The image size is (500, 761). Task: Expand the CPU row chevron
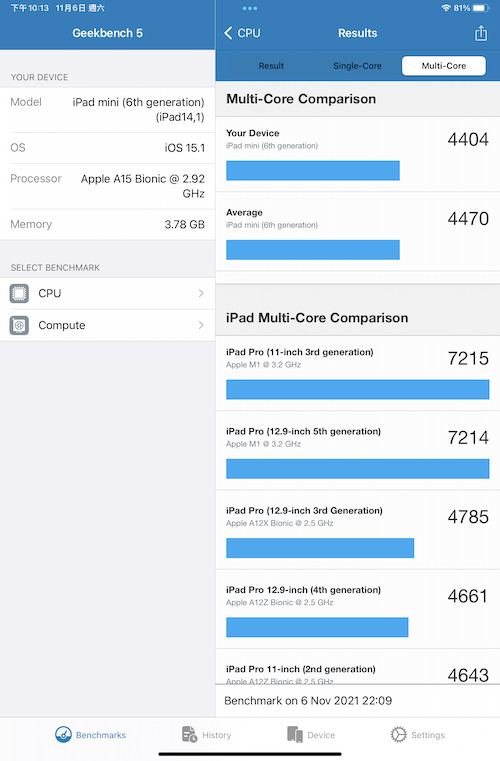tap(201, 293)
